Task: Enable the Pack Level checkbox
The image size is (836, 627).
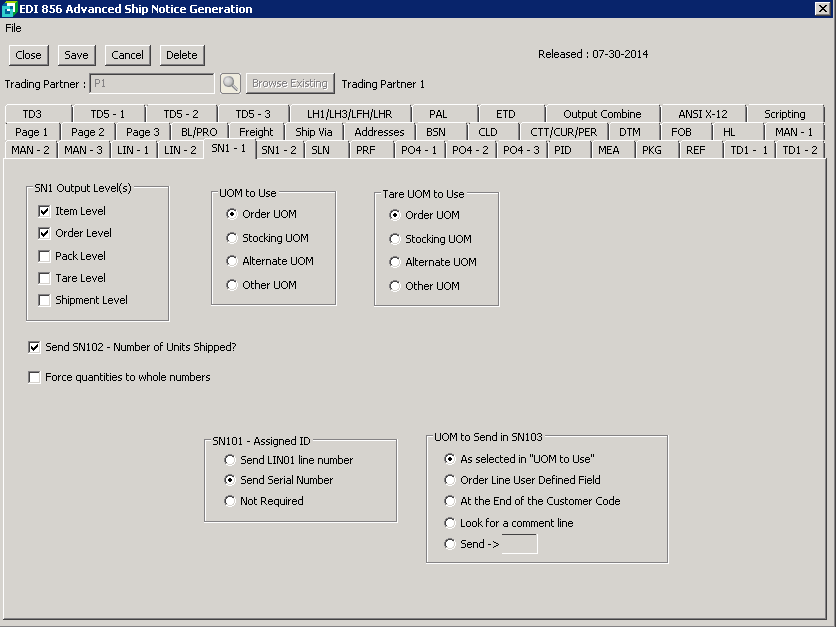Action: (44, 256)
